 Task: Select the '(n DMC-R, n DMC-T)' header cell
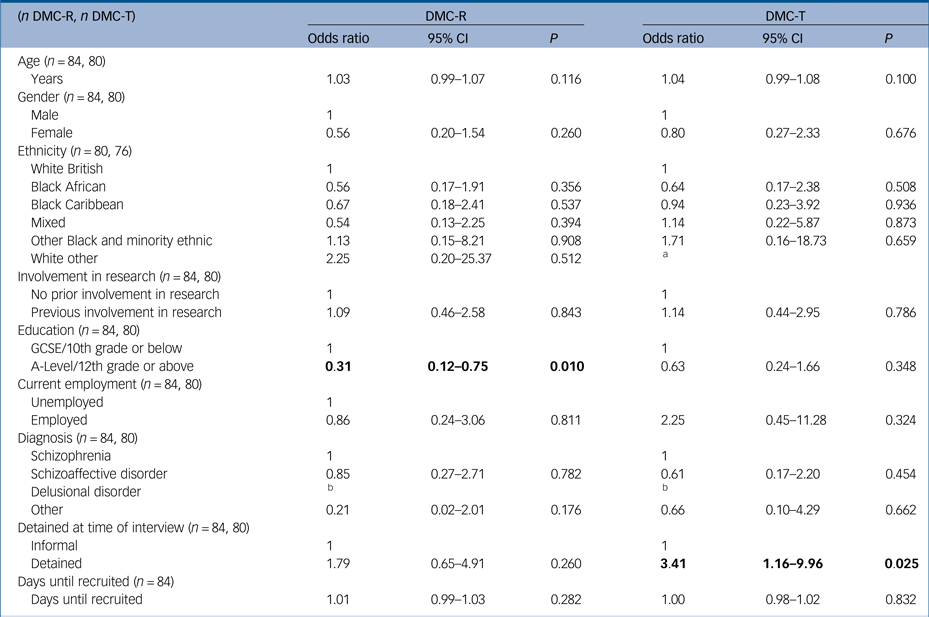coord(76,17)
